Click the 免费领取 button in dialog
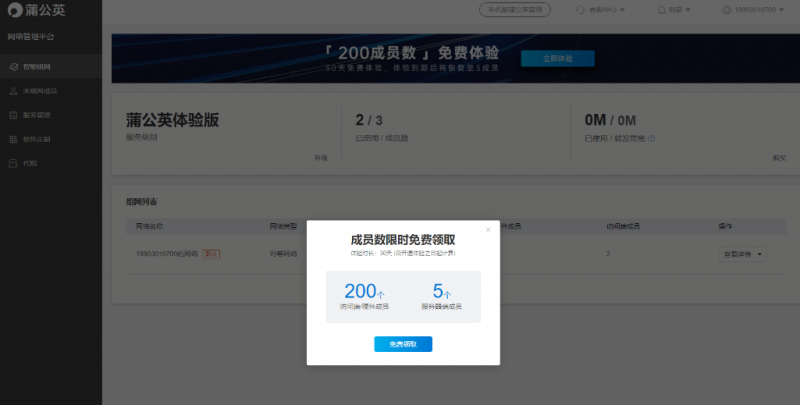Screen dimensions: 800x405 (x=403, y=344)
